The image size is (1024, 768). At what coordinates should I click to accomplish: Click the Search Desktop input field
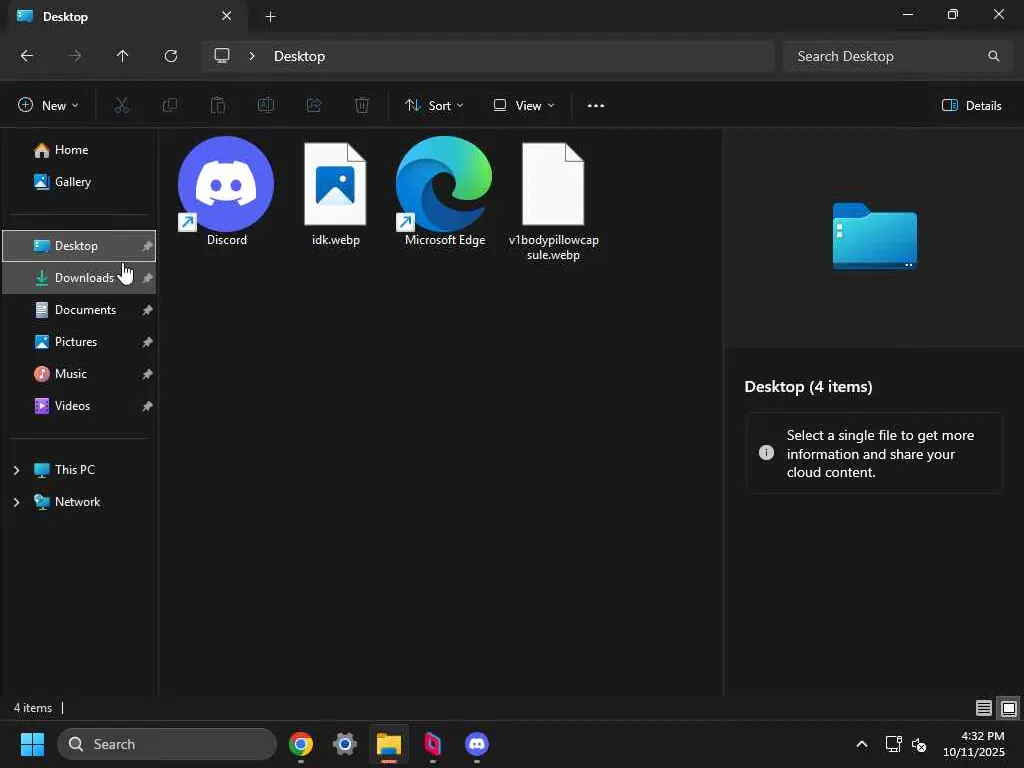pos(885,56)
